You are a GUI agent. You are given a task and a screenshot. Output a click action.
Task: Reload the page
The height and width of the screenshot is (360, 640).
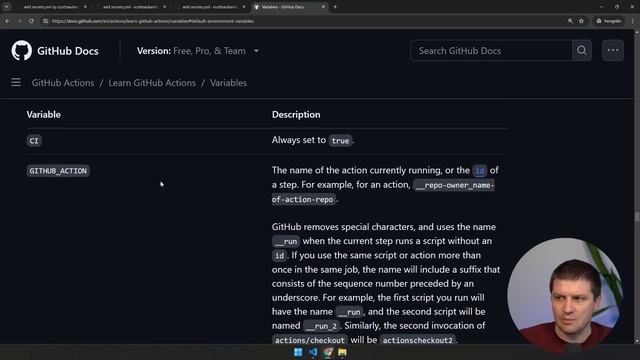[x=31, y=21]
